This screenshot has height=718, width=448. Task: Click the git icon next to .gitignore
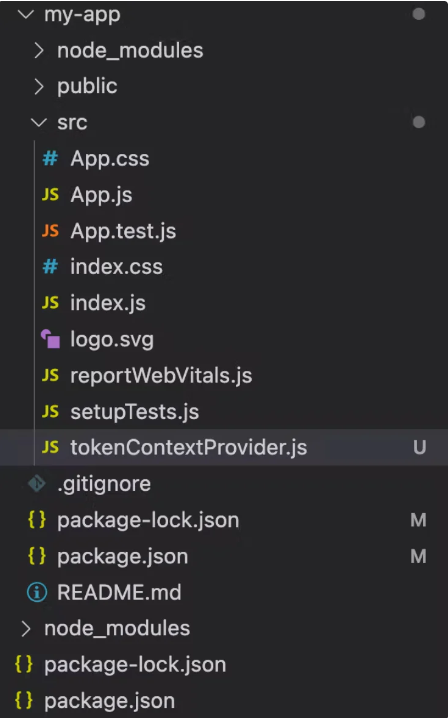tap(37, 483)
